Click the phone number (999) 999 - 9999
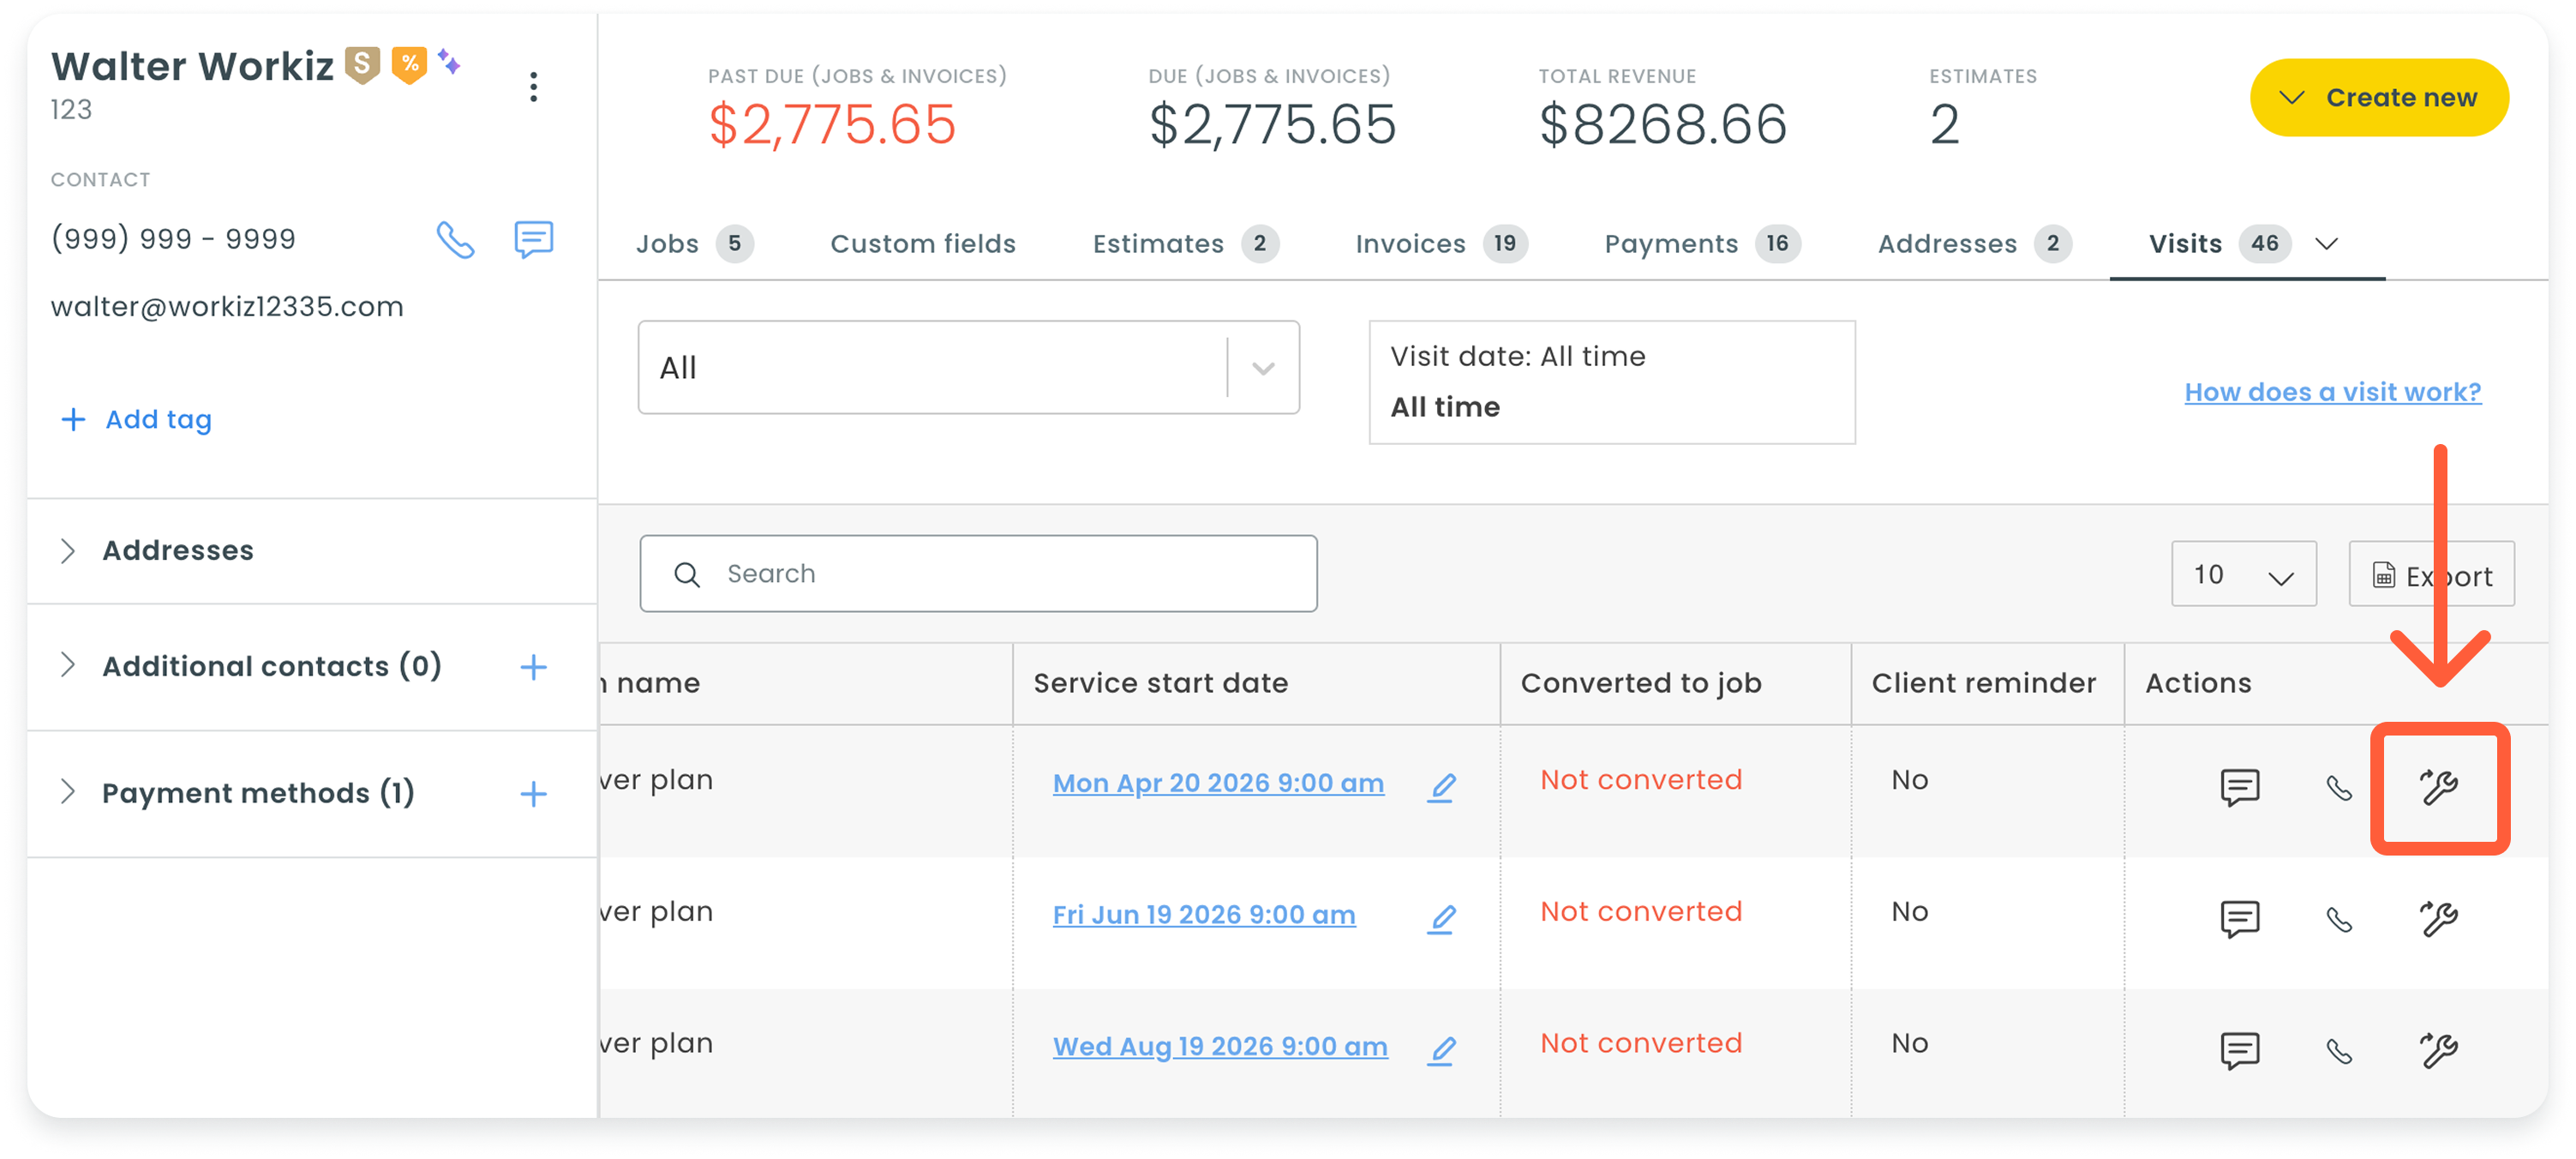This screenshot has height=1159, width=2576. [x=174, y=240]
